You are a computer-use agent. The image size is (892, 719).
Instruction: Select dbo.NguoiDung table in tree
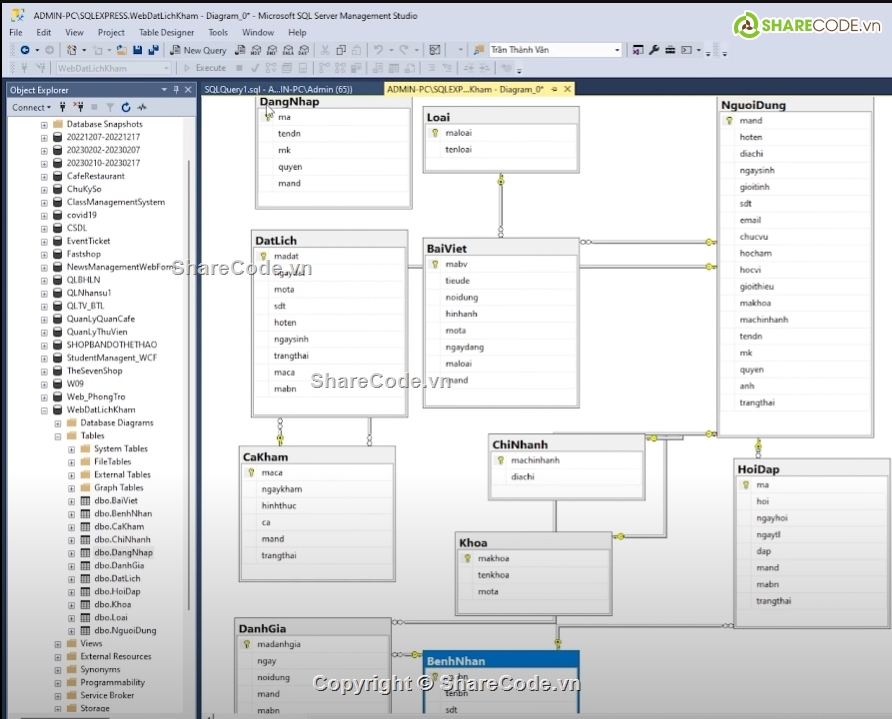point(125,630)
